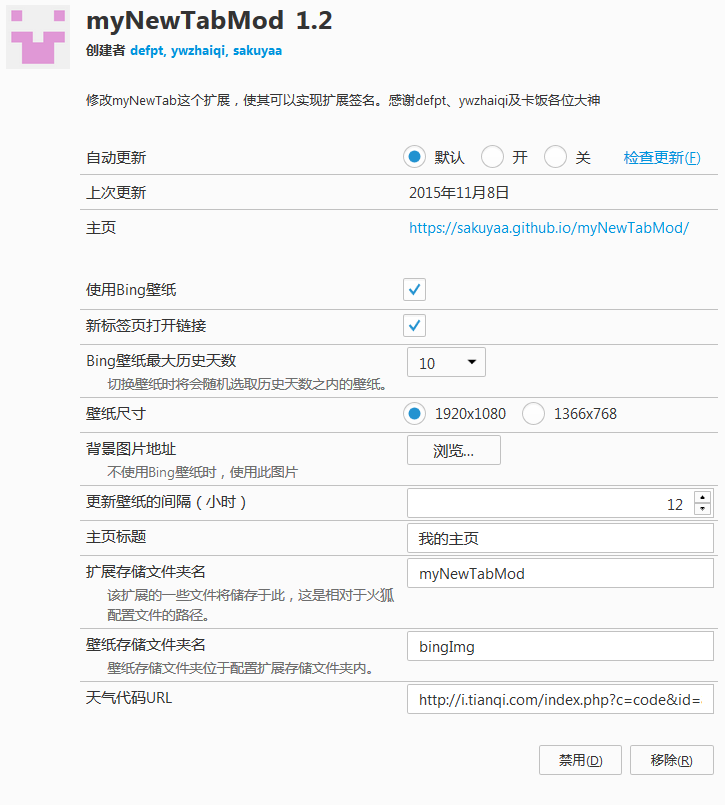This screenshot has height=806, width=725.
Task: Click 检查更新 link
Action: tap(662, 157)
